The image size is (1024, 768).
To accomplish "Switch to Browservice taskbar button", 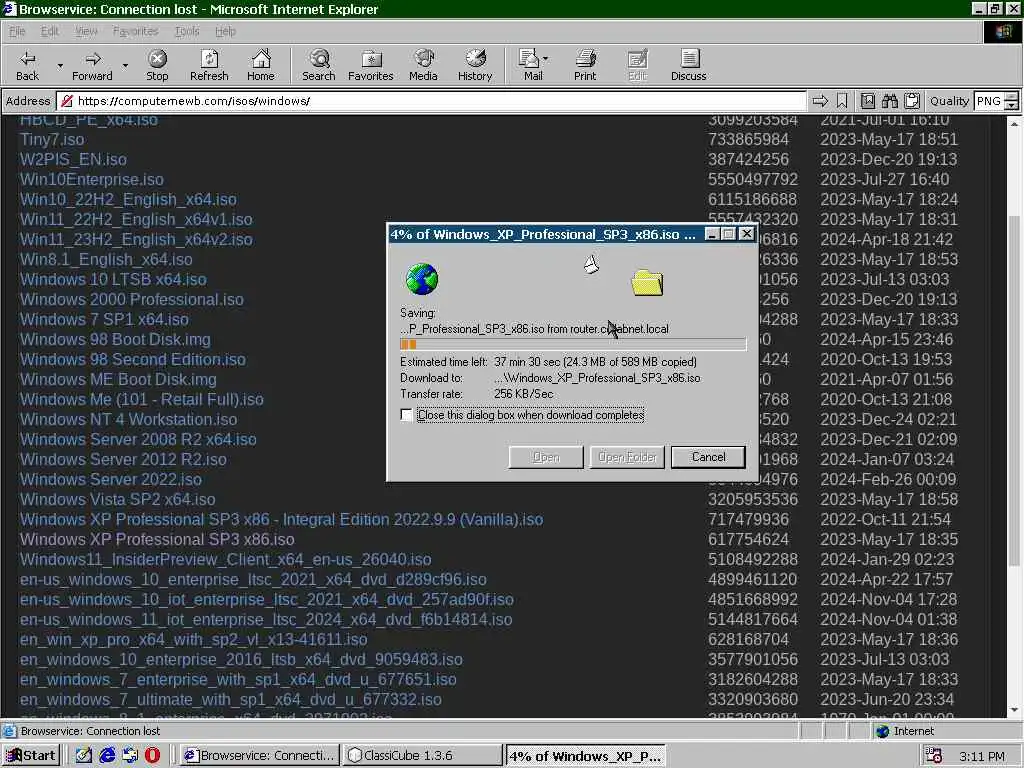I will pos(260,756).
